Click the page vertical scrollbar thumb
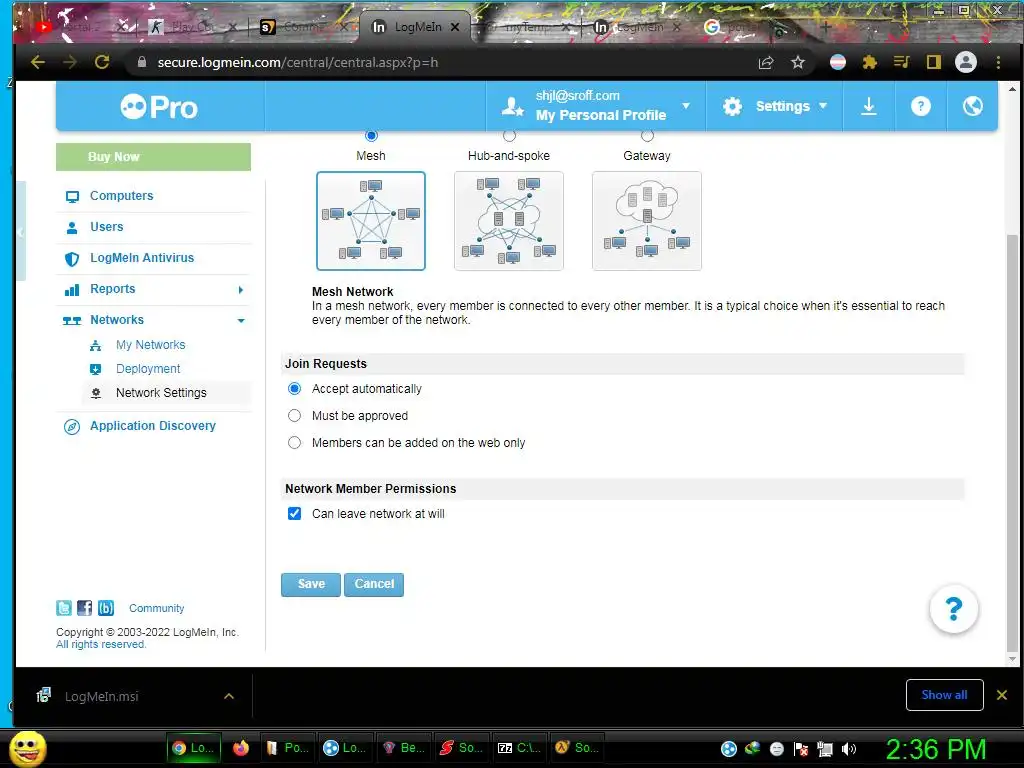This screenshot has height=768, width=1024. click(1012, 441)
